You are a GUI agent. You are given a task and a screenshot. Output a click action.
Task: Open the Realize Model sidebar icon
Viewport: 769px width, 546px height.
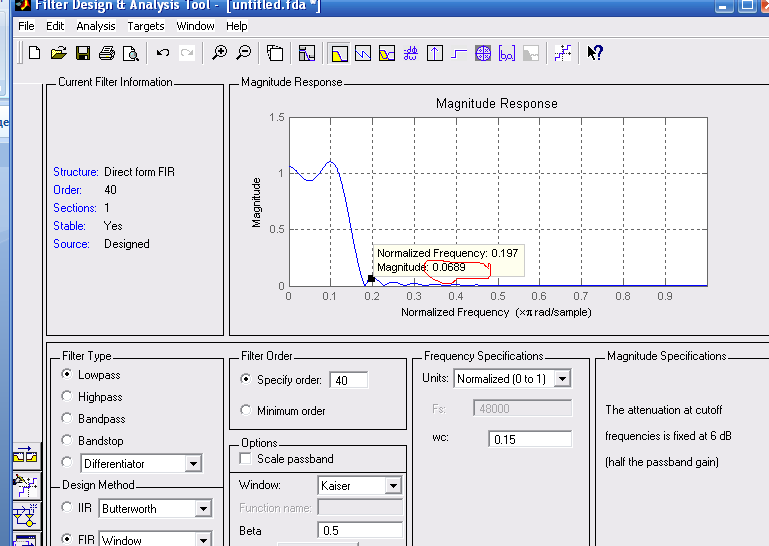(25, 515)
